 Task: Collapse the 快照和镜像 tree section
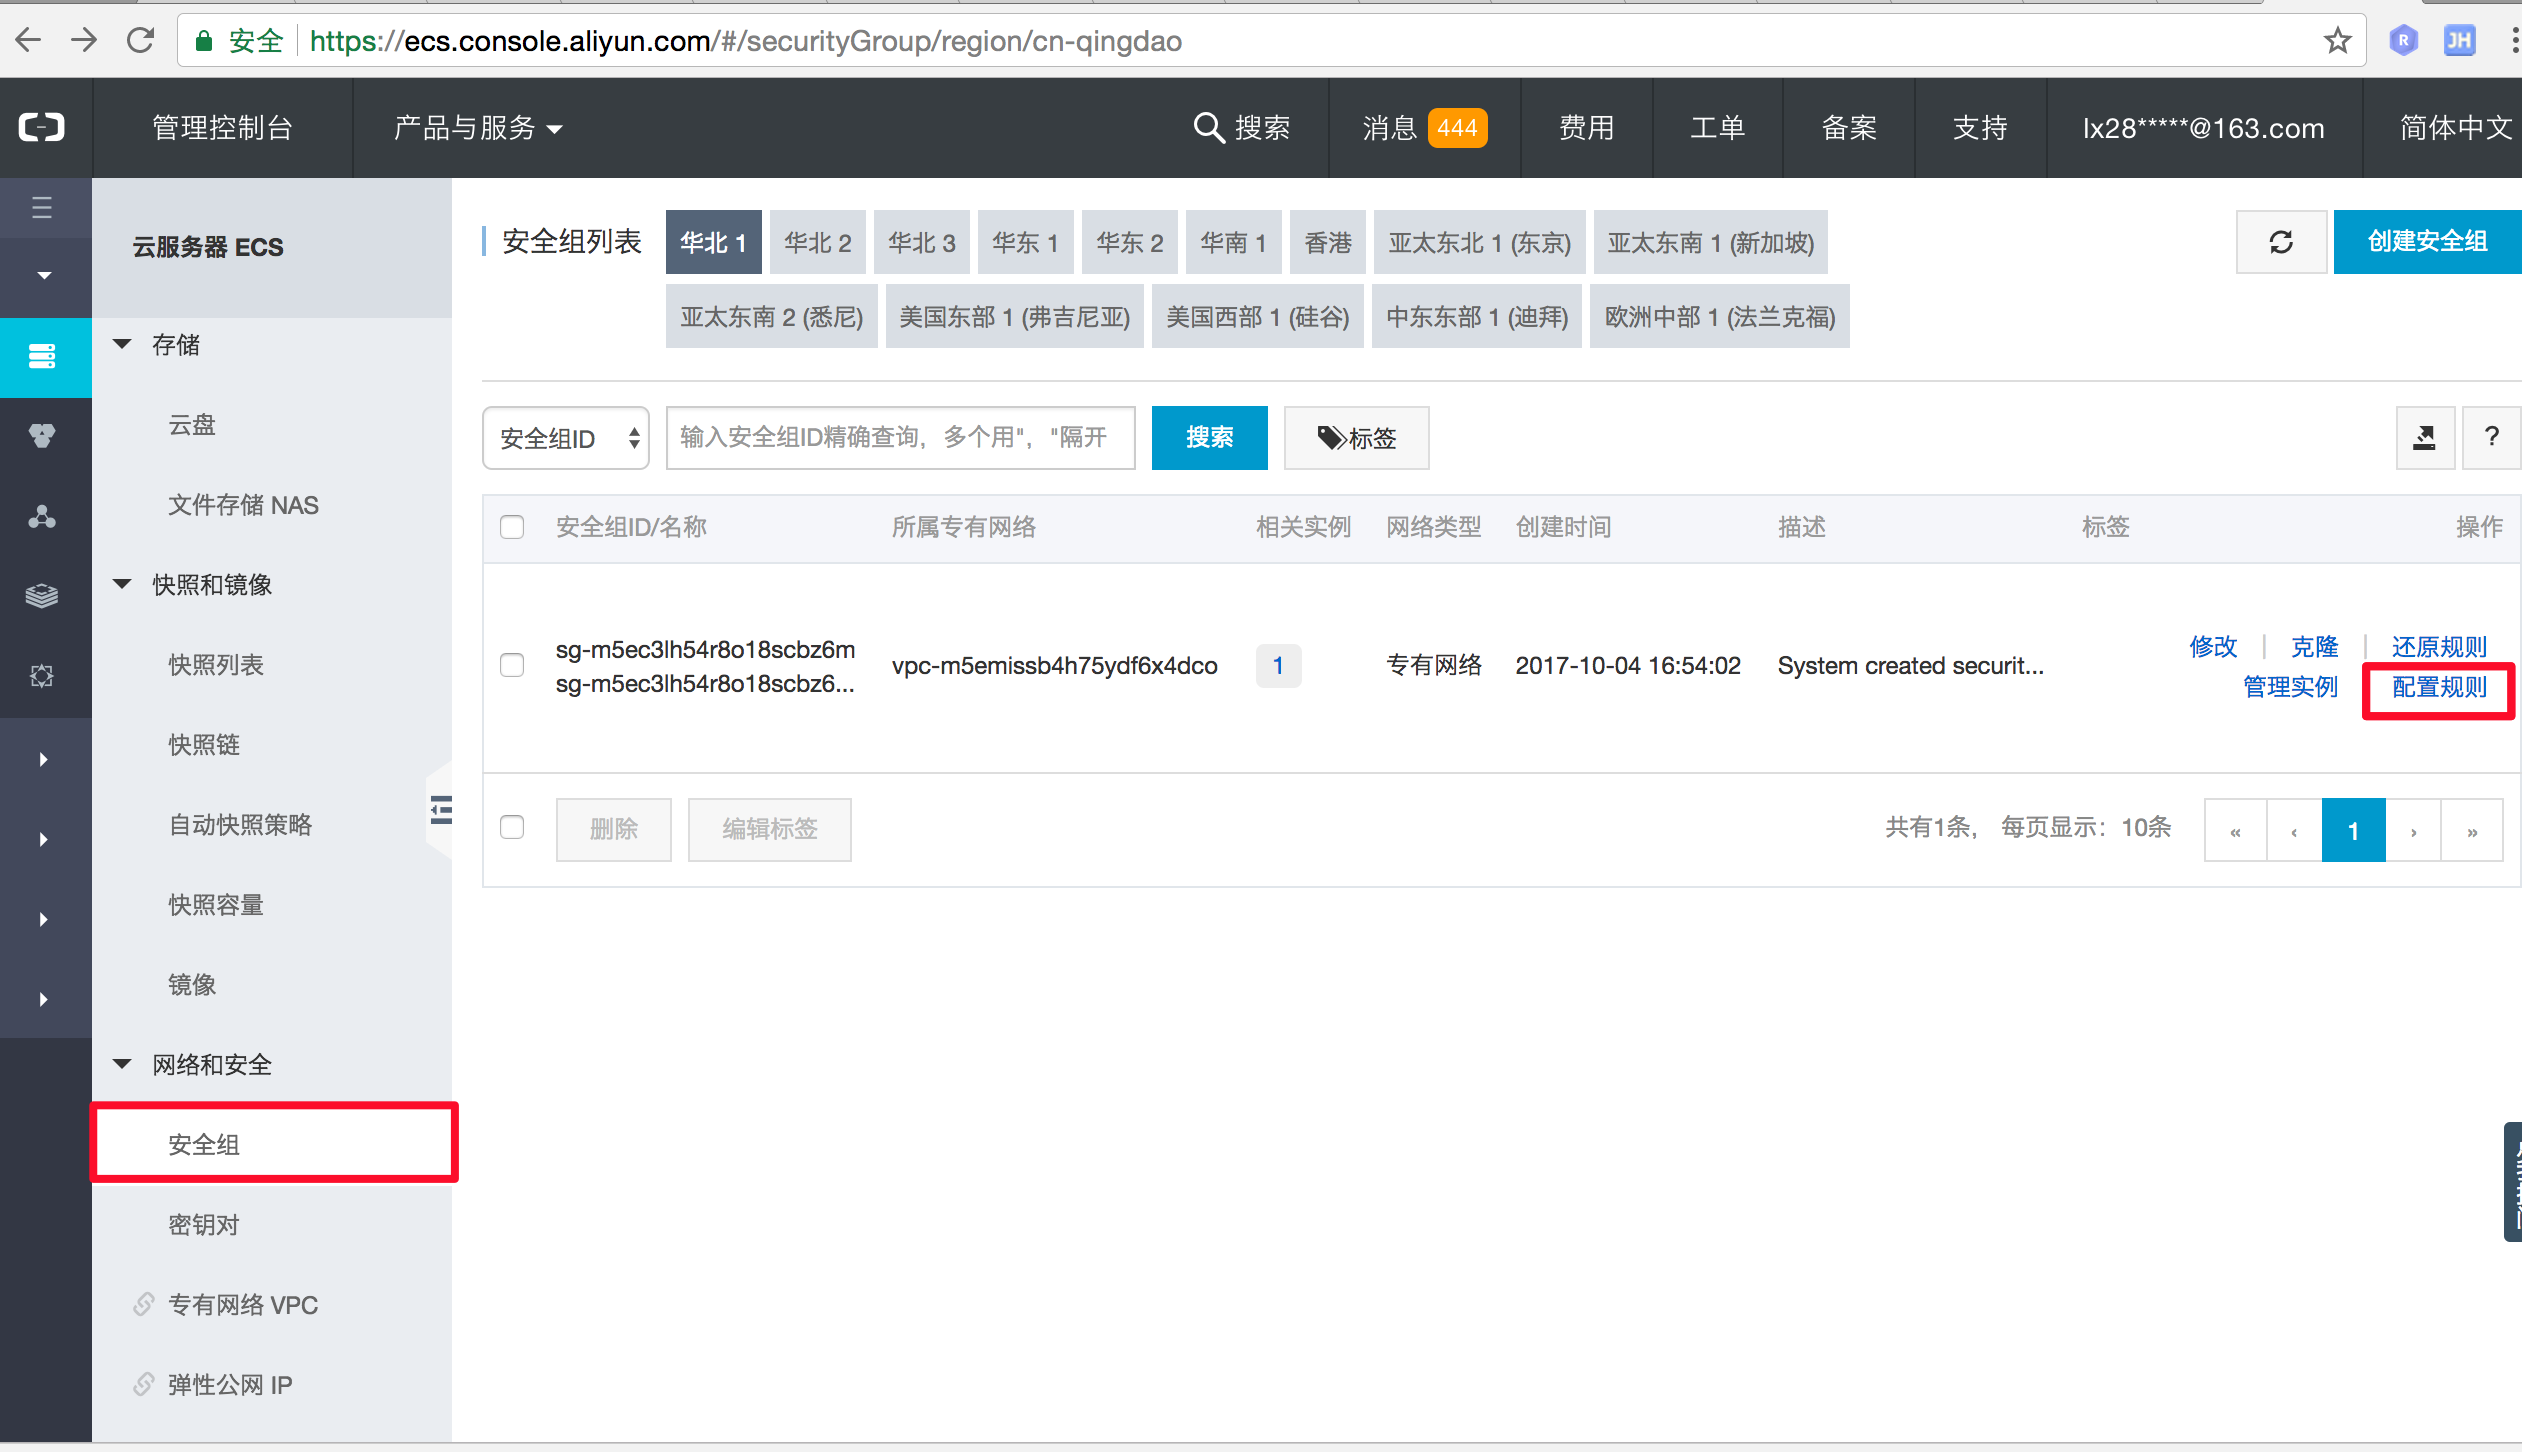coord(123,585)
